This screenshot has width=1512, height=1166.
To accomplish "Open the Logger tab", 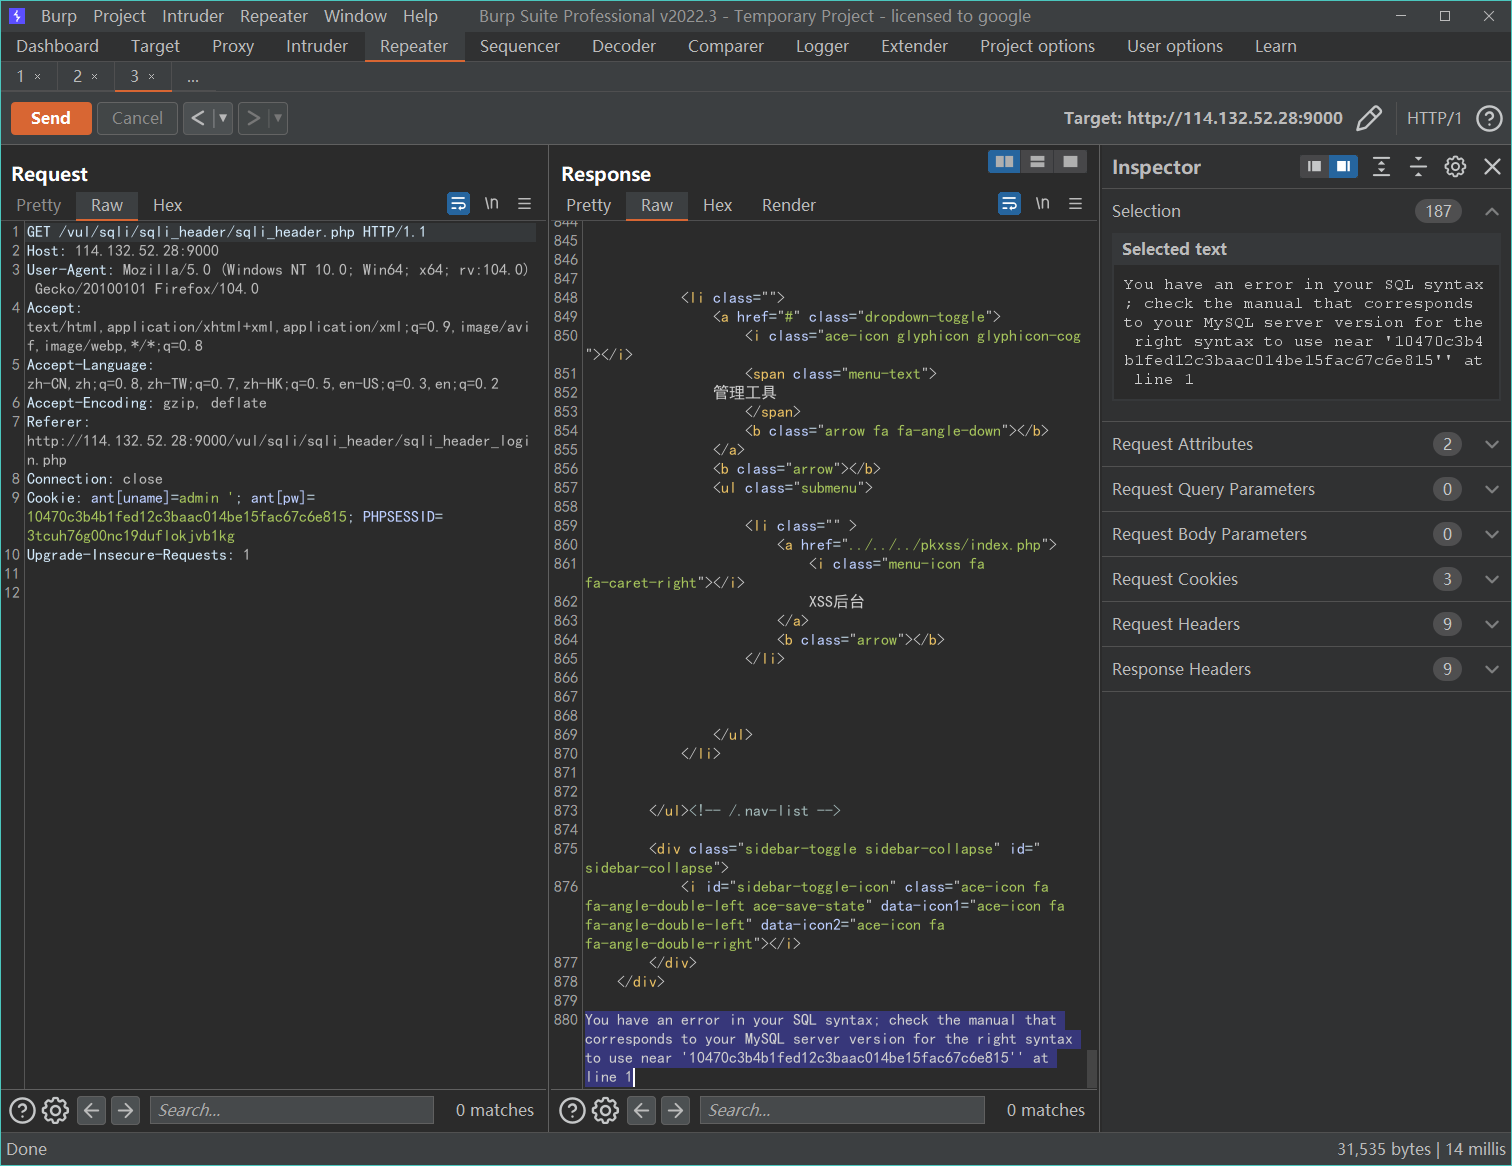I will tap(822, 46).
